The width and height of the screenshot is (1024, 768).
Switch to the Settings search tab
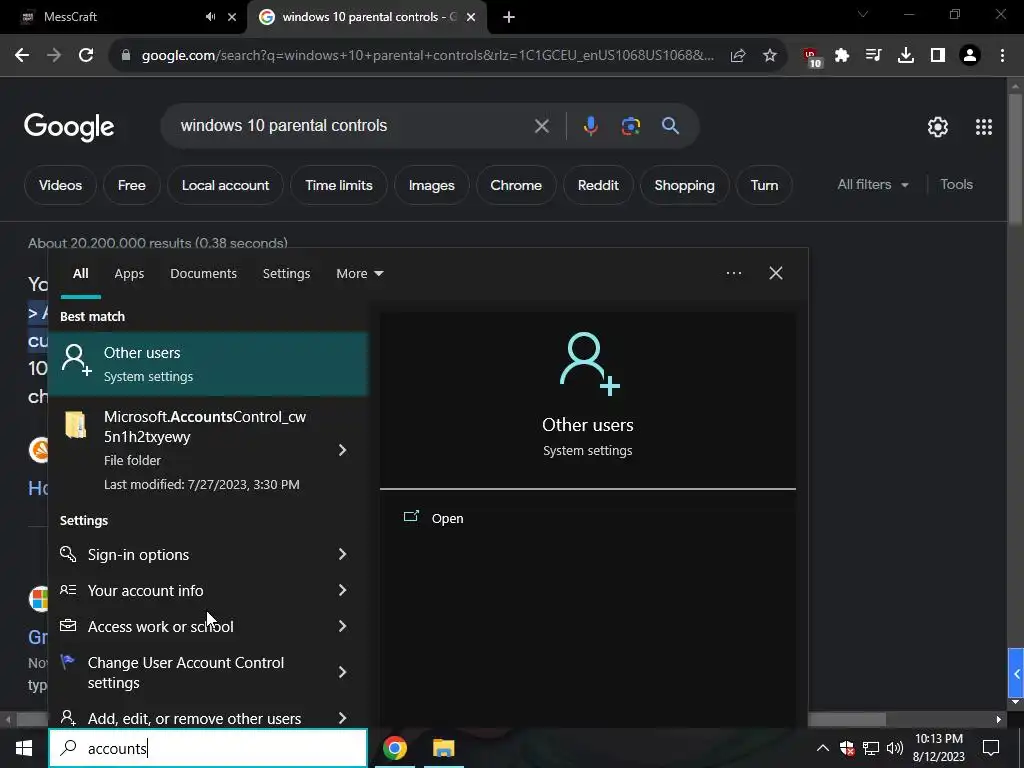(286, 274)
